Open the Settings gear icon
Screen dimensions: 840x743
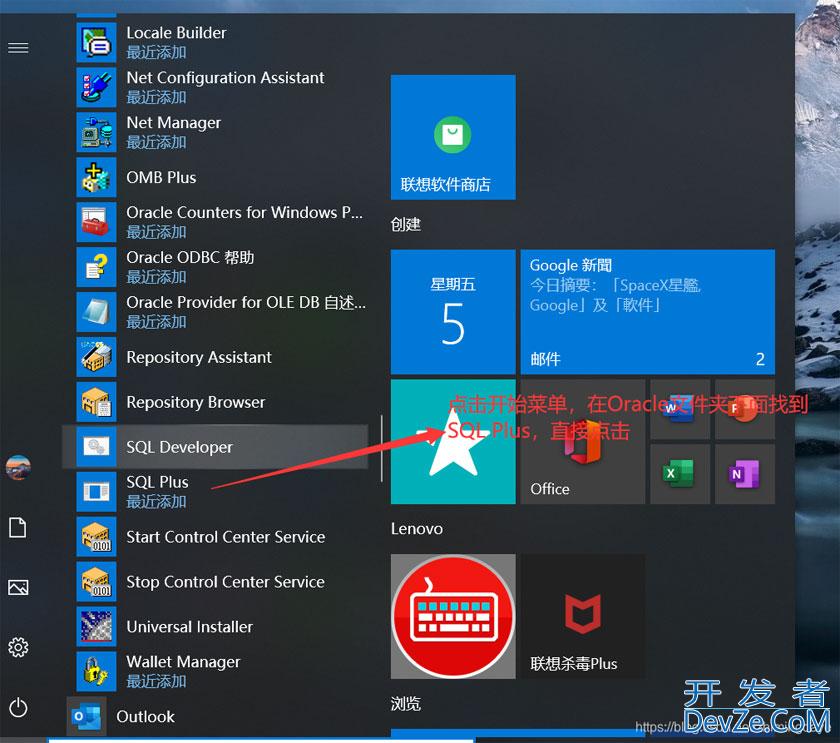click(x=18, y=648)
